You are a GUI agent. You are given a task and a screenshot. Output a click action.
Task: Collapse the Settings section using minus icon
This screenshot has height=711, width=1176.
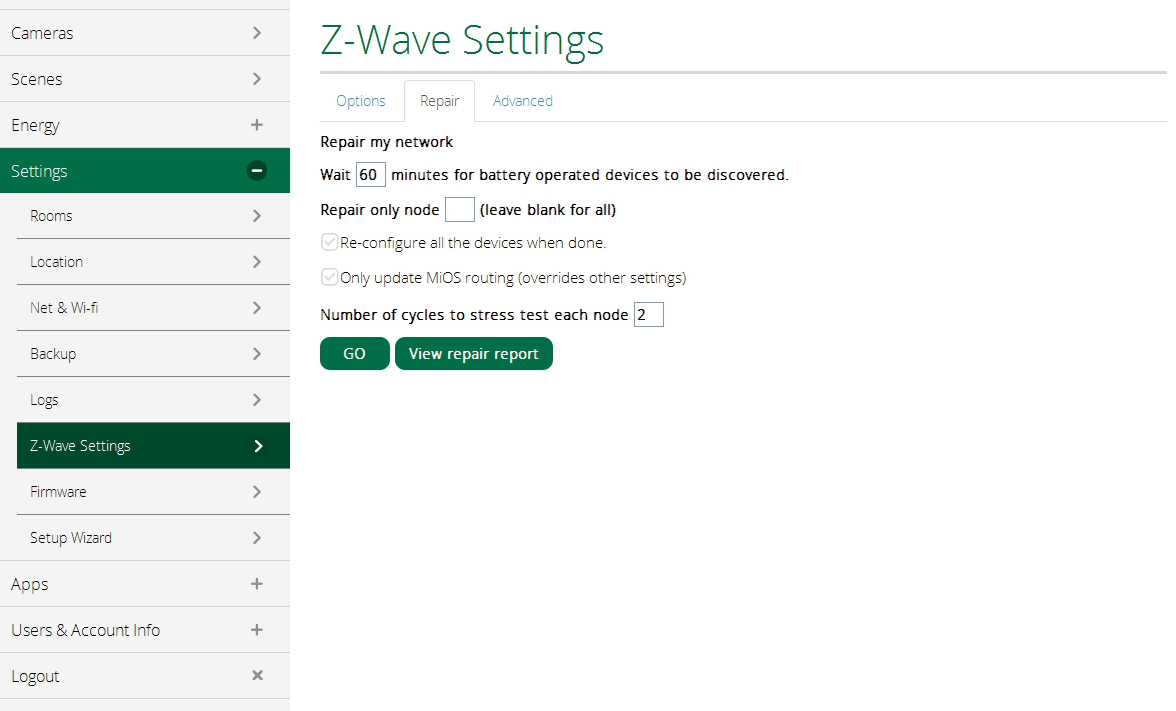[x=257, y=171]
